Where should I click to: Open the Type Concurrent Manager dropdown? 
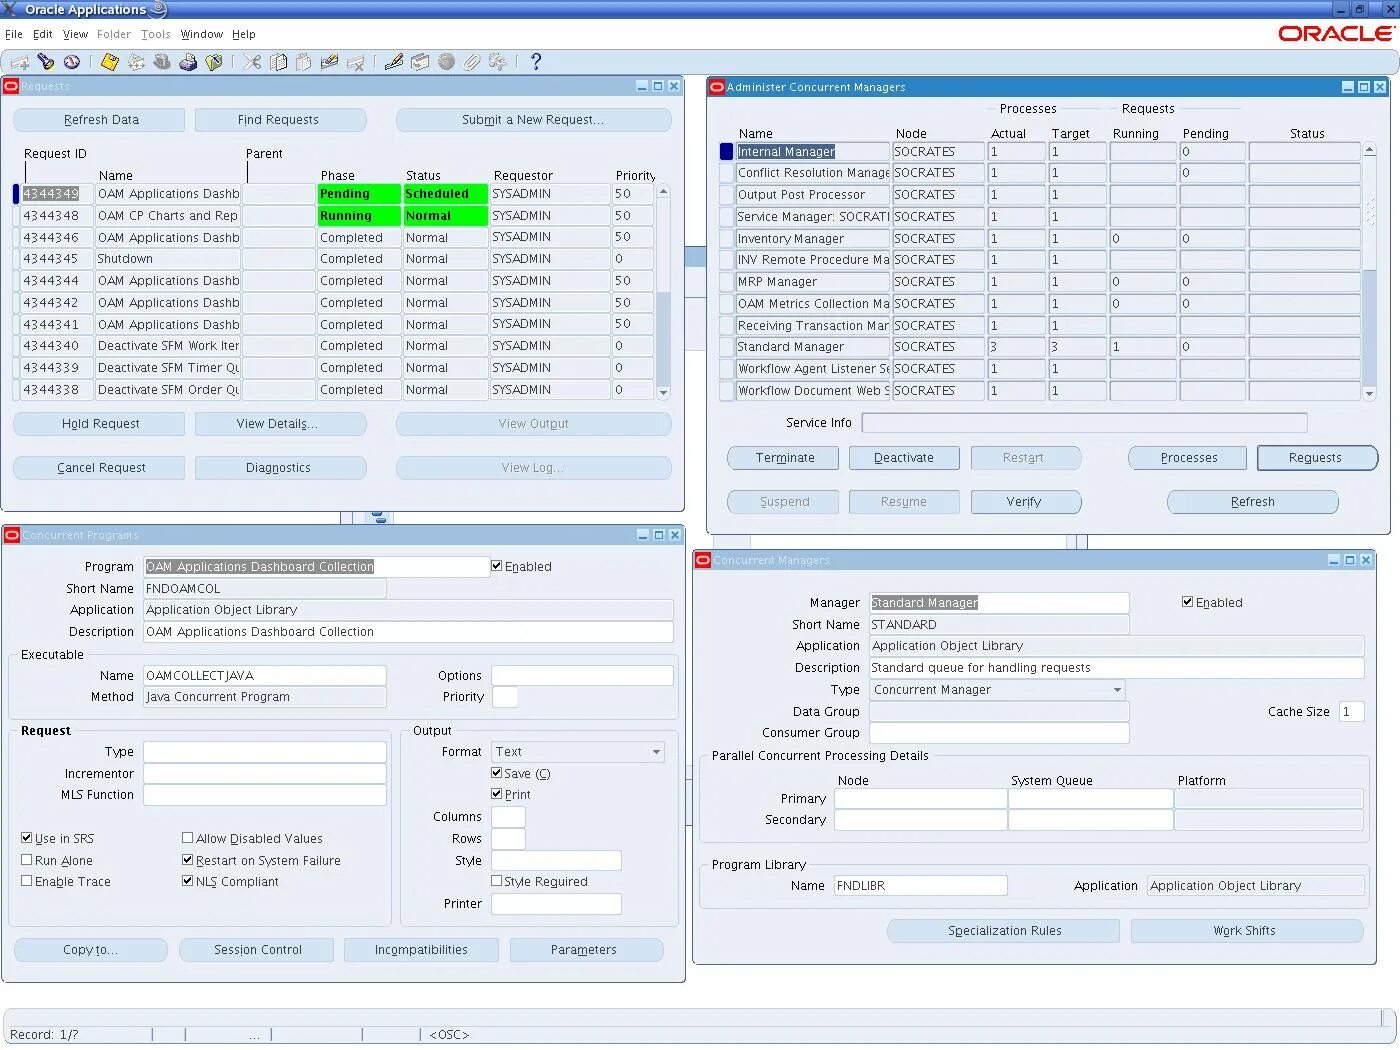(1117, 690)
